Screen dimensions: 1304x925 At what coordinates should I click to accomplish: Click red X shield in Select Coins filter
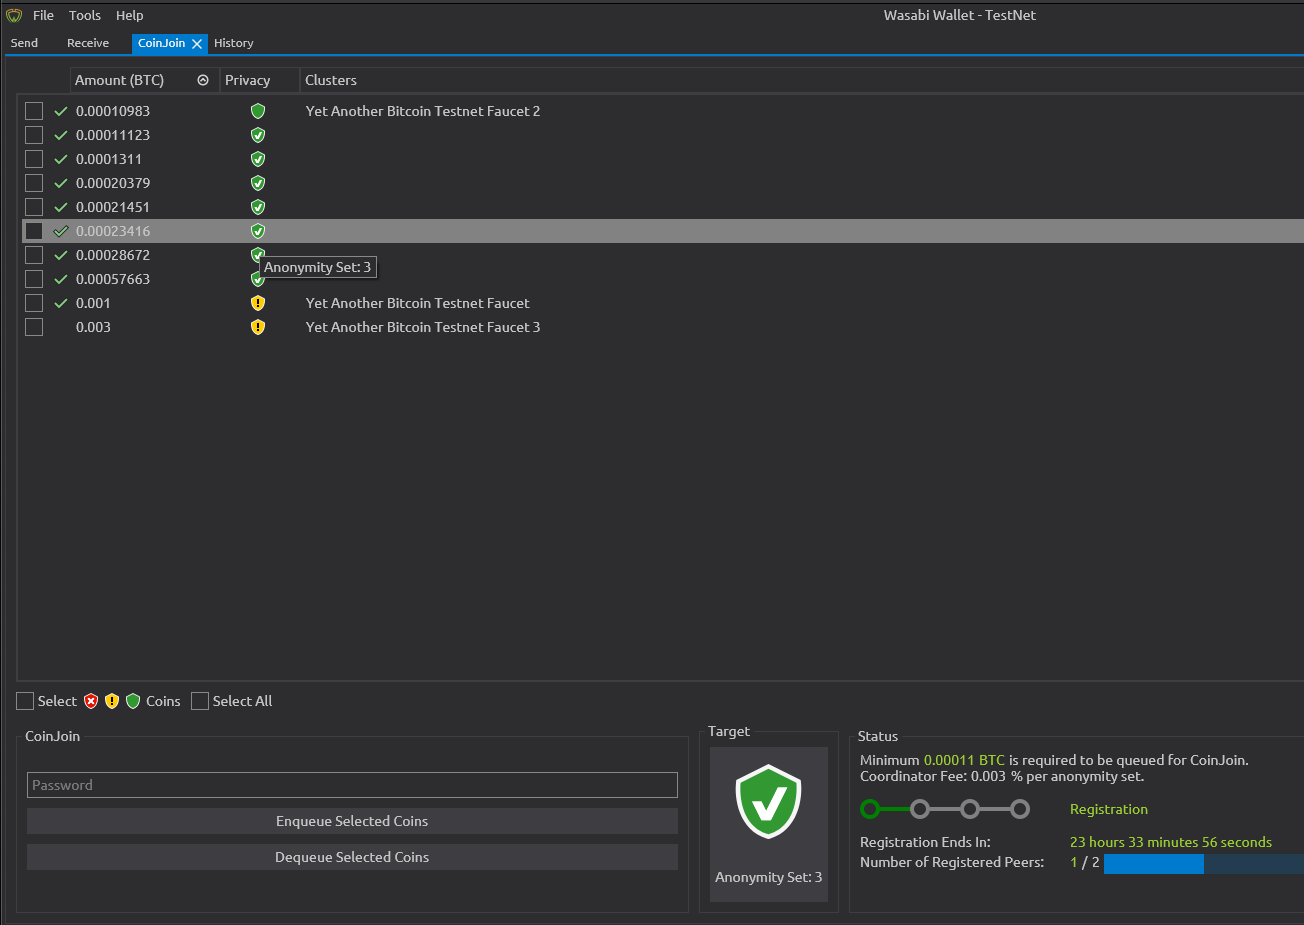(x=91, y=701)
